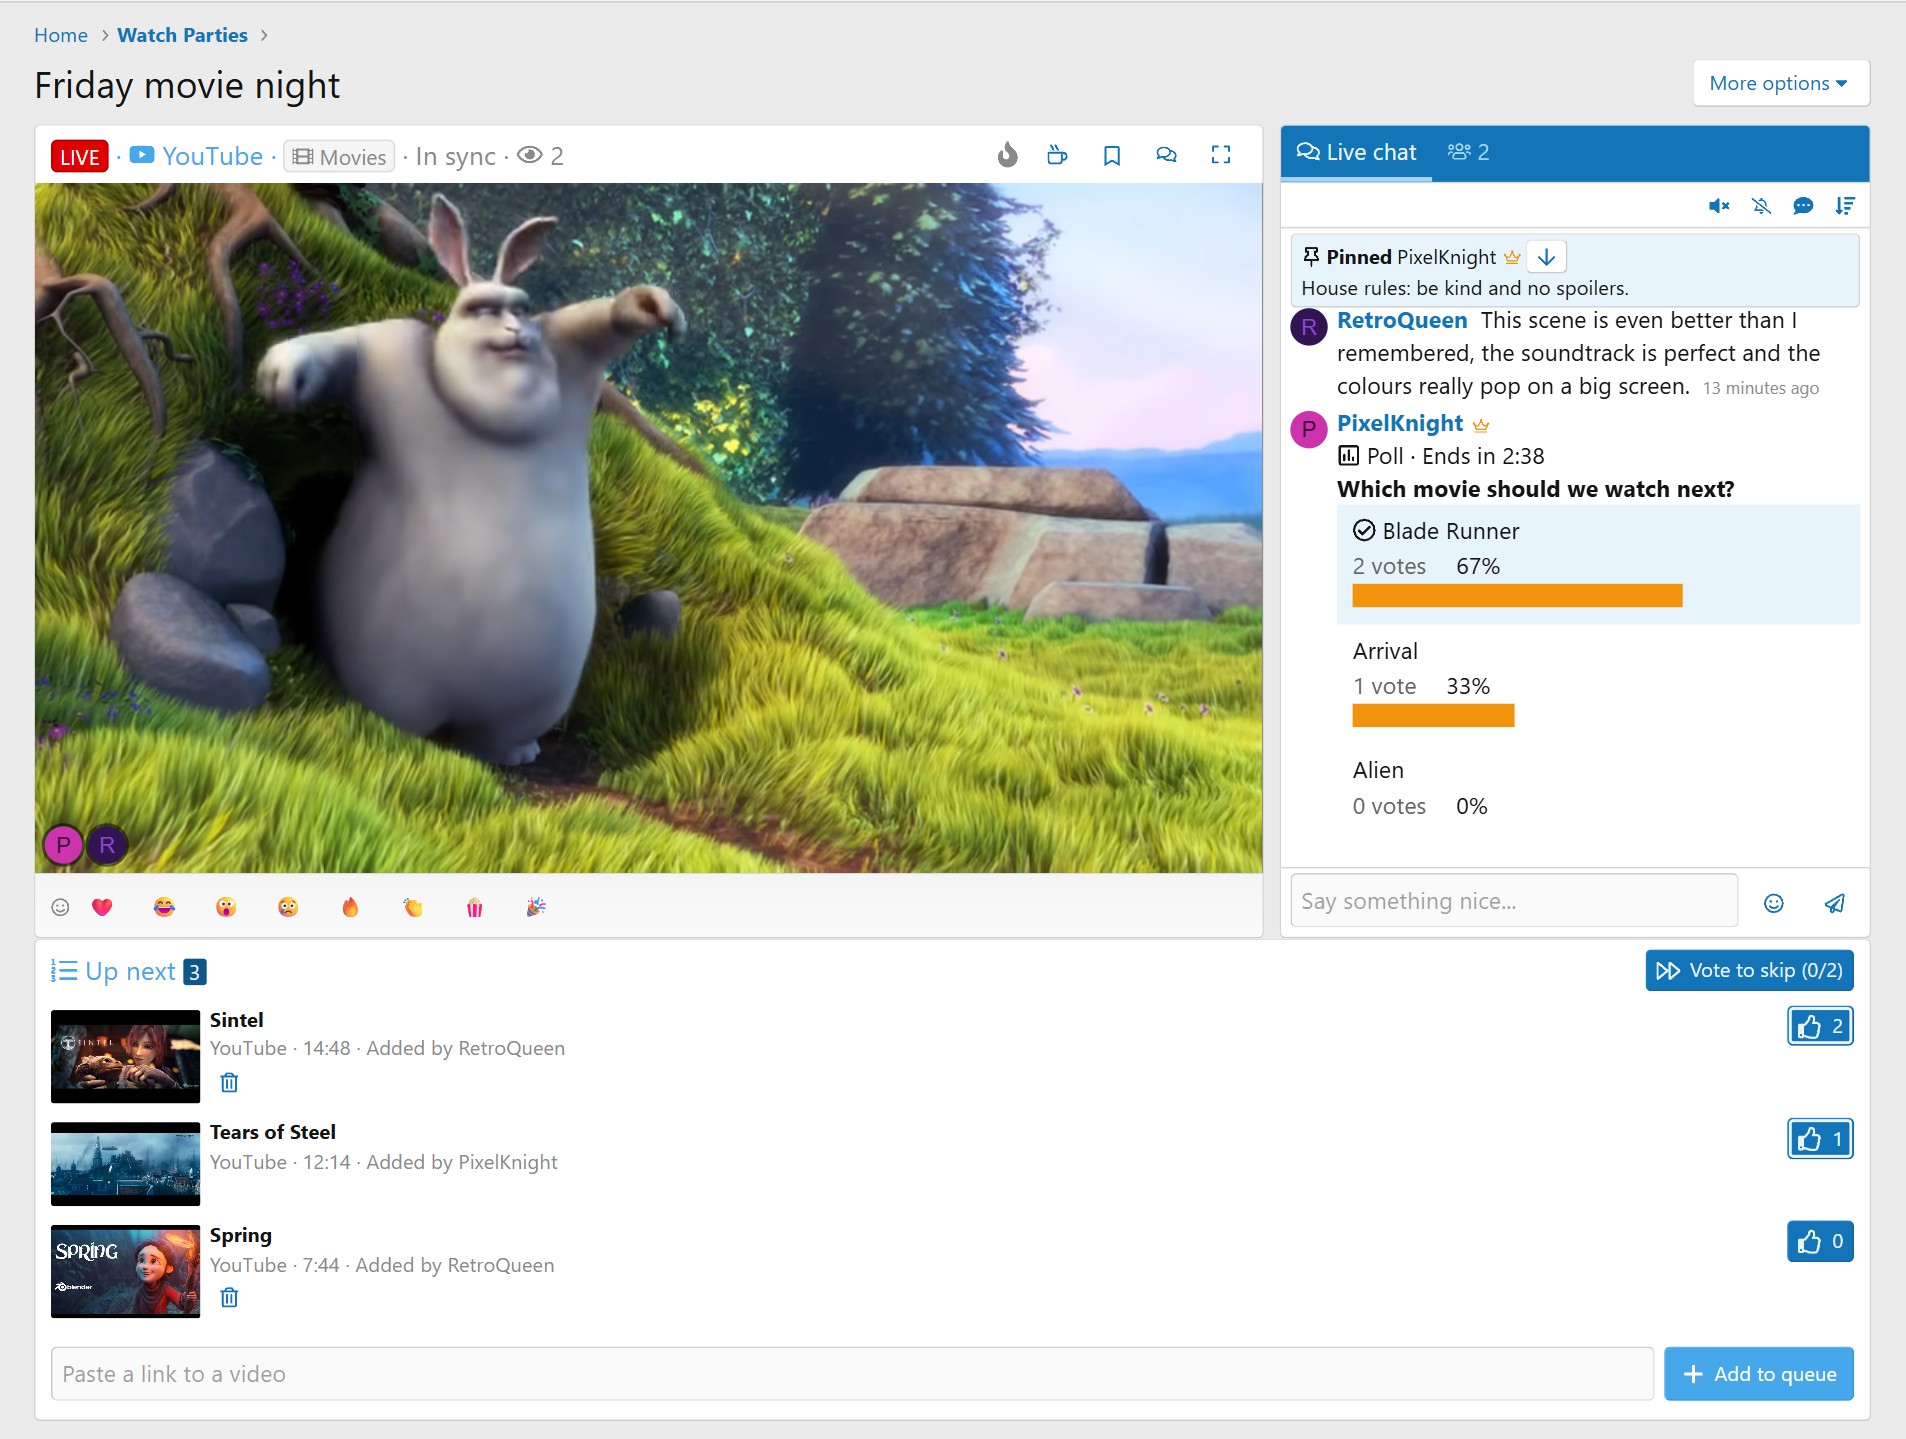Bookmark this watch party
Image resolution: width=1906 pixels, height=1439 pixels.
click(x=1111, y=155)
